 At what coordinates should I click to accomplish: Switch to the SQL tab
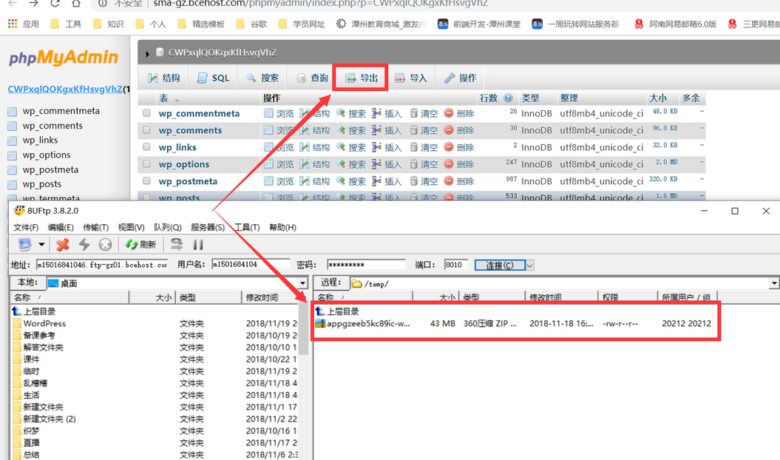click(213, 78)
